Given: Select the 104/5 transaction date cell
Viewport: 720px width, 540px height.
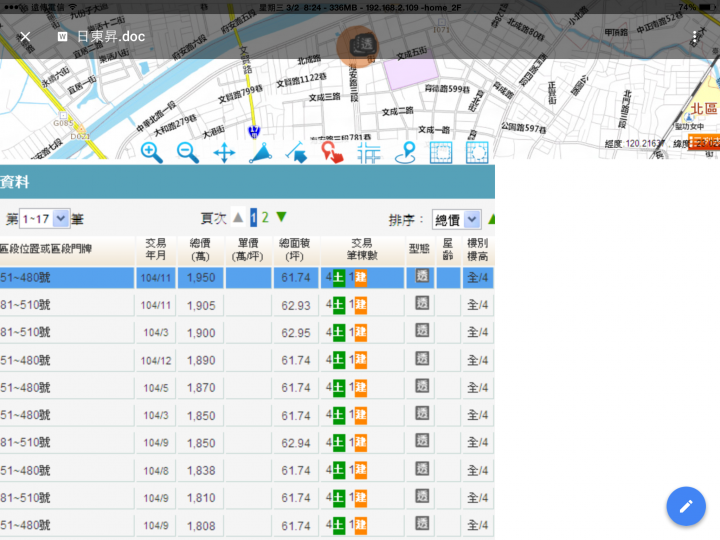Looking at the screenshot, I should coord(156,388).
